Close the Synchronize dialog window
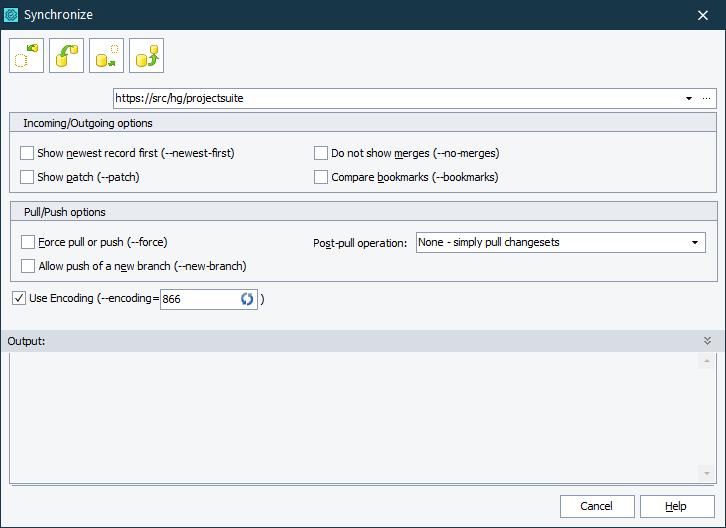This screenshot has height=528, width=726. click(702, 14)
